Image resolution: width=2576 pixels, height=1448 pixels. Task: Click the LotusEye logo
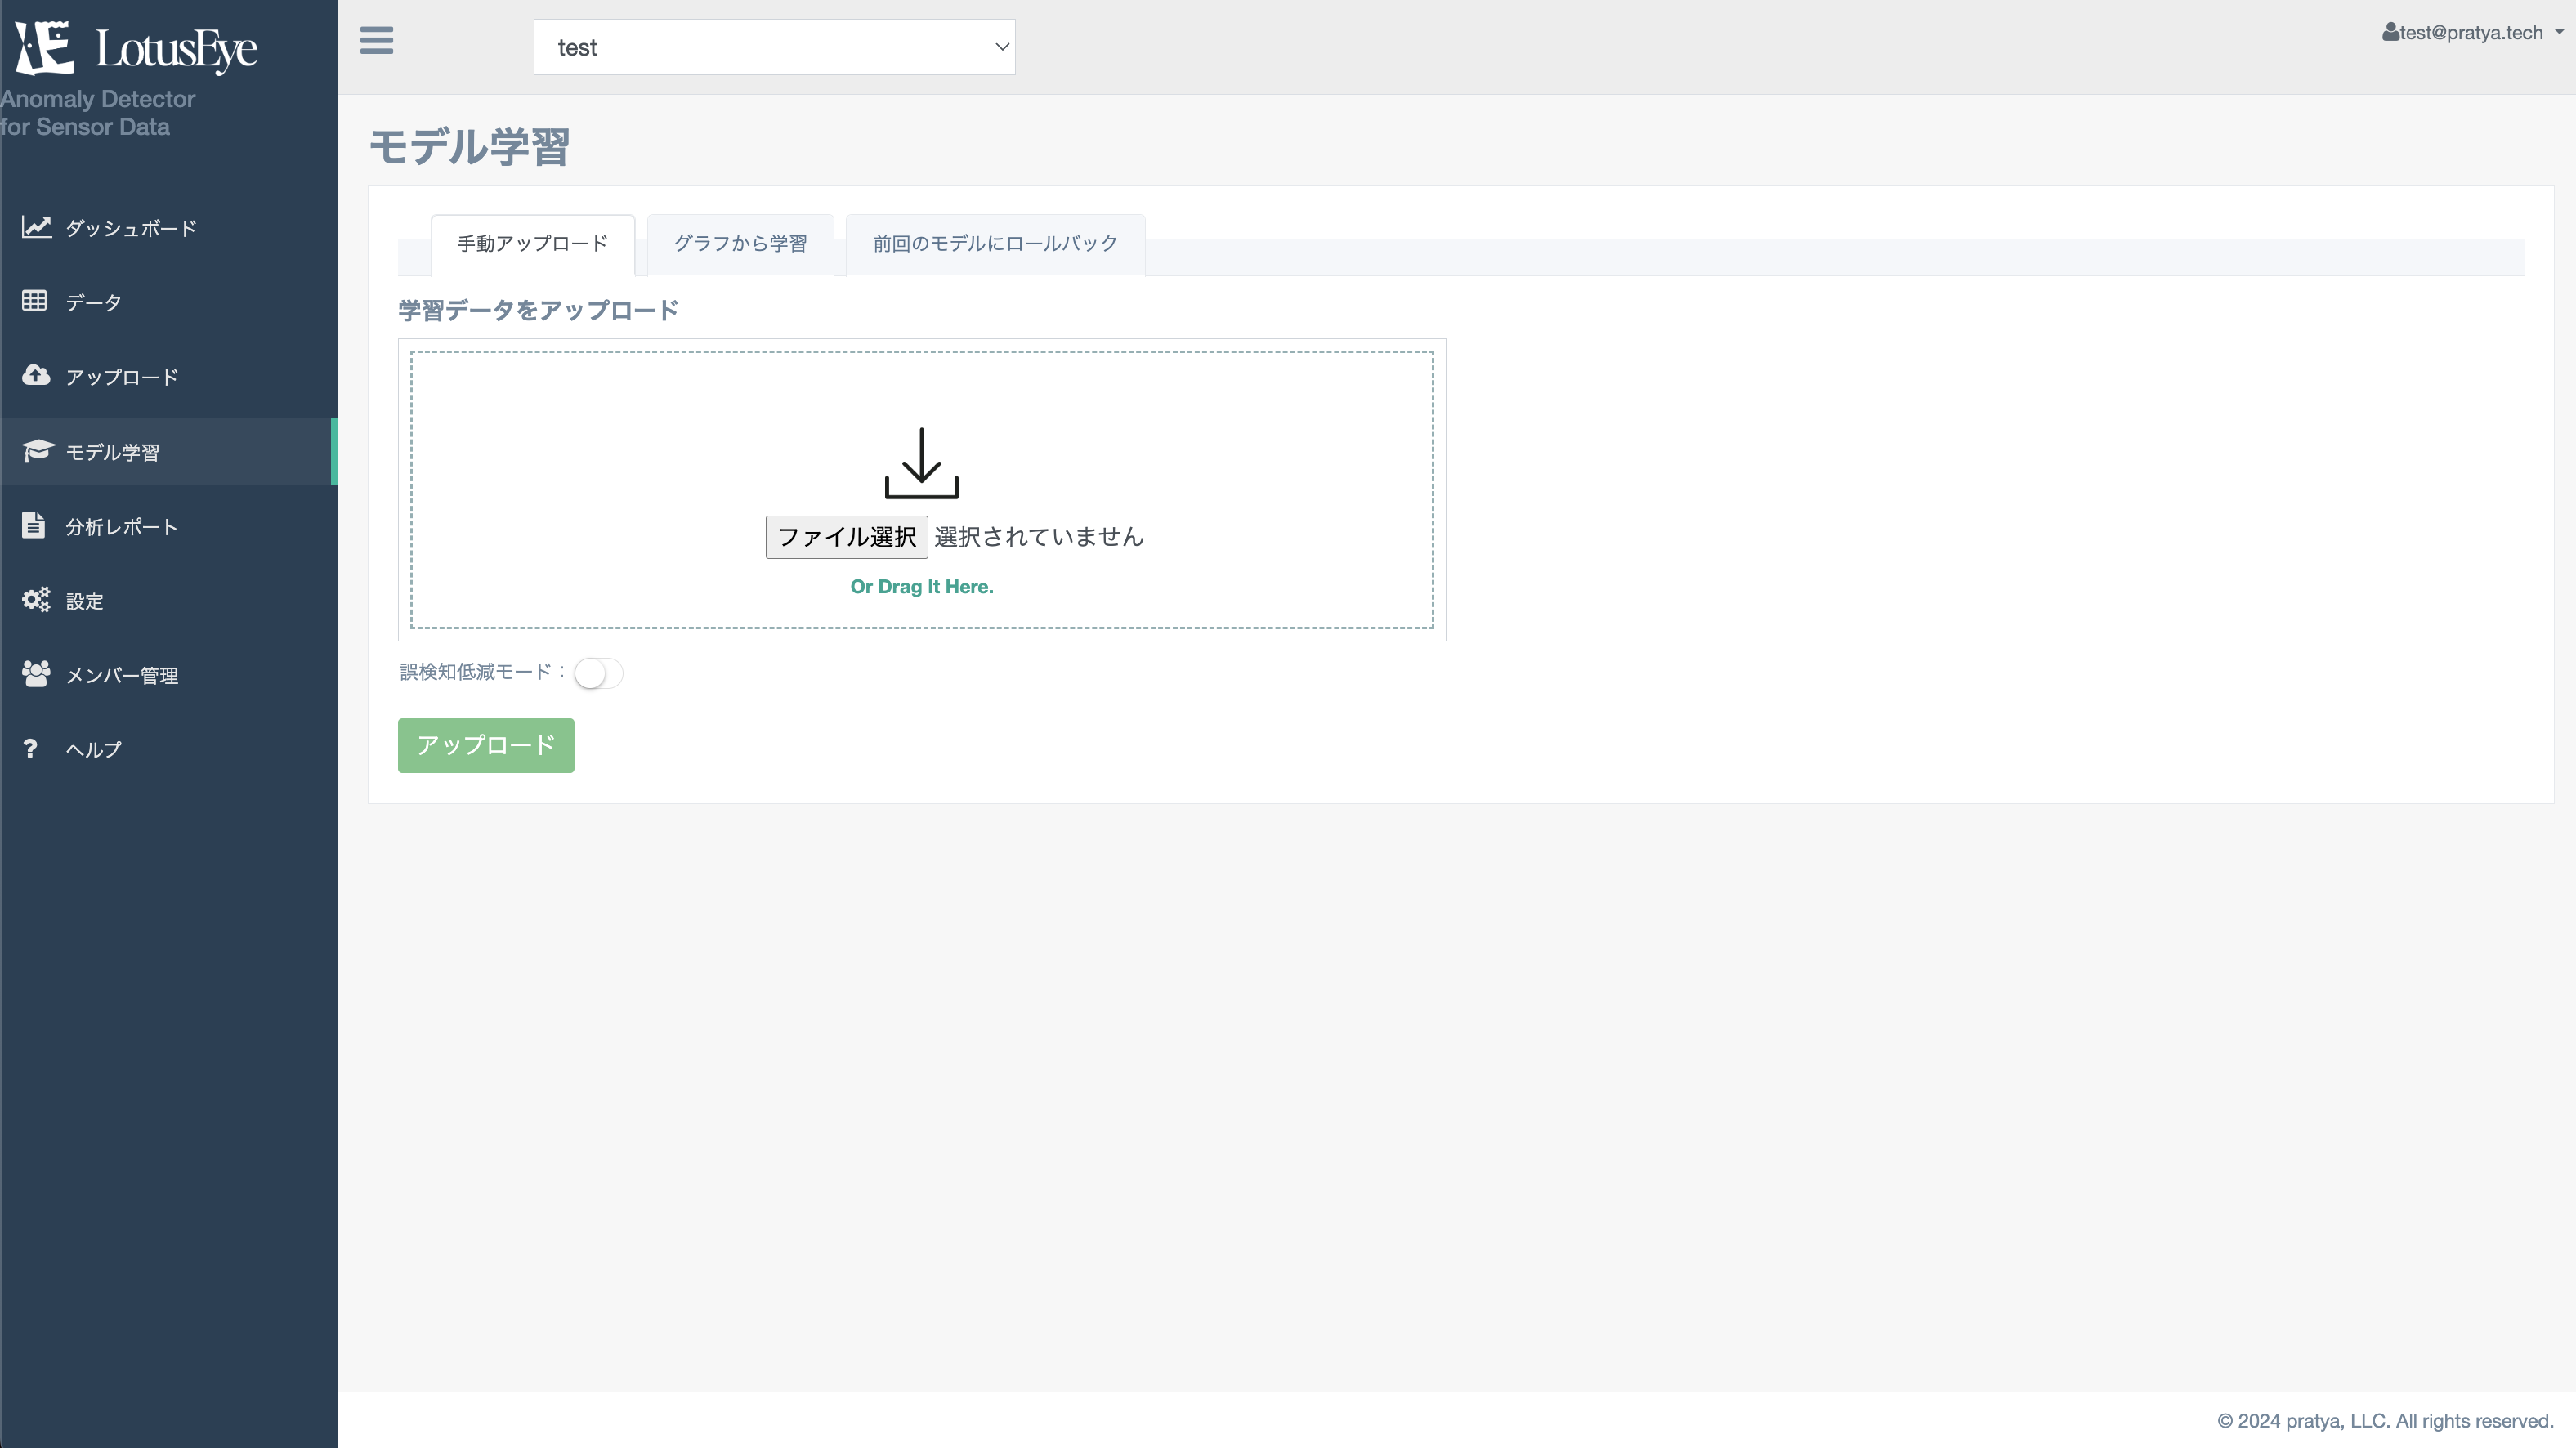136,47
